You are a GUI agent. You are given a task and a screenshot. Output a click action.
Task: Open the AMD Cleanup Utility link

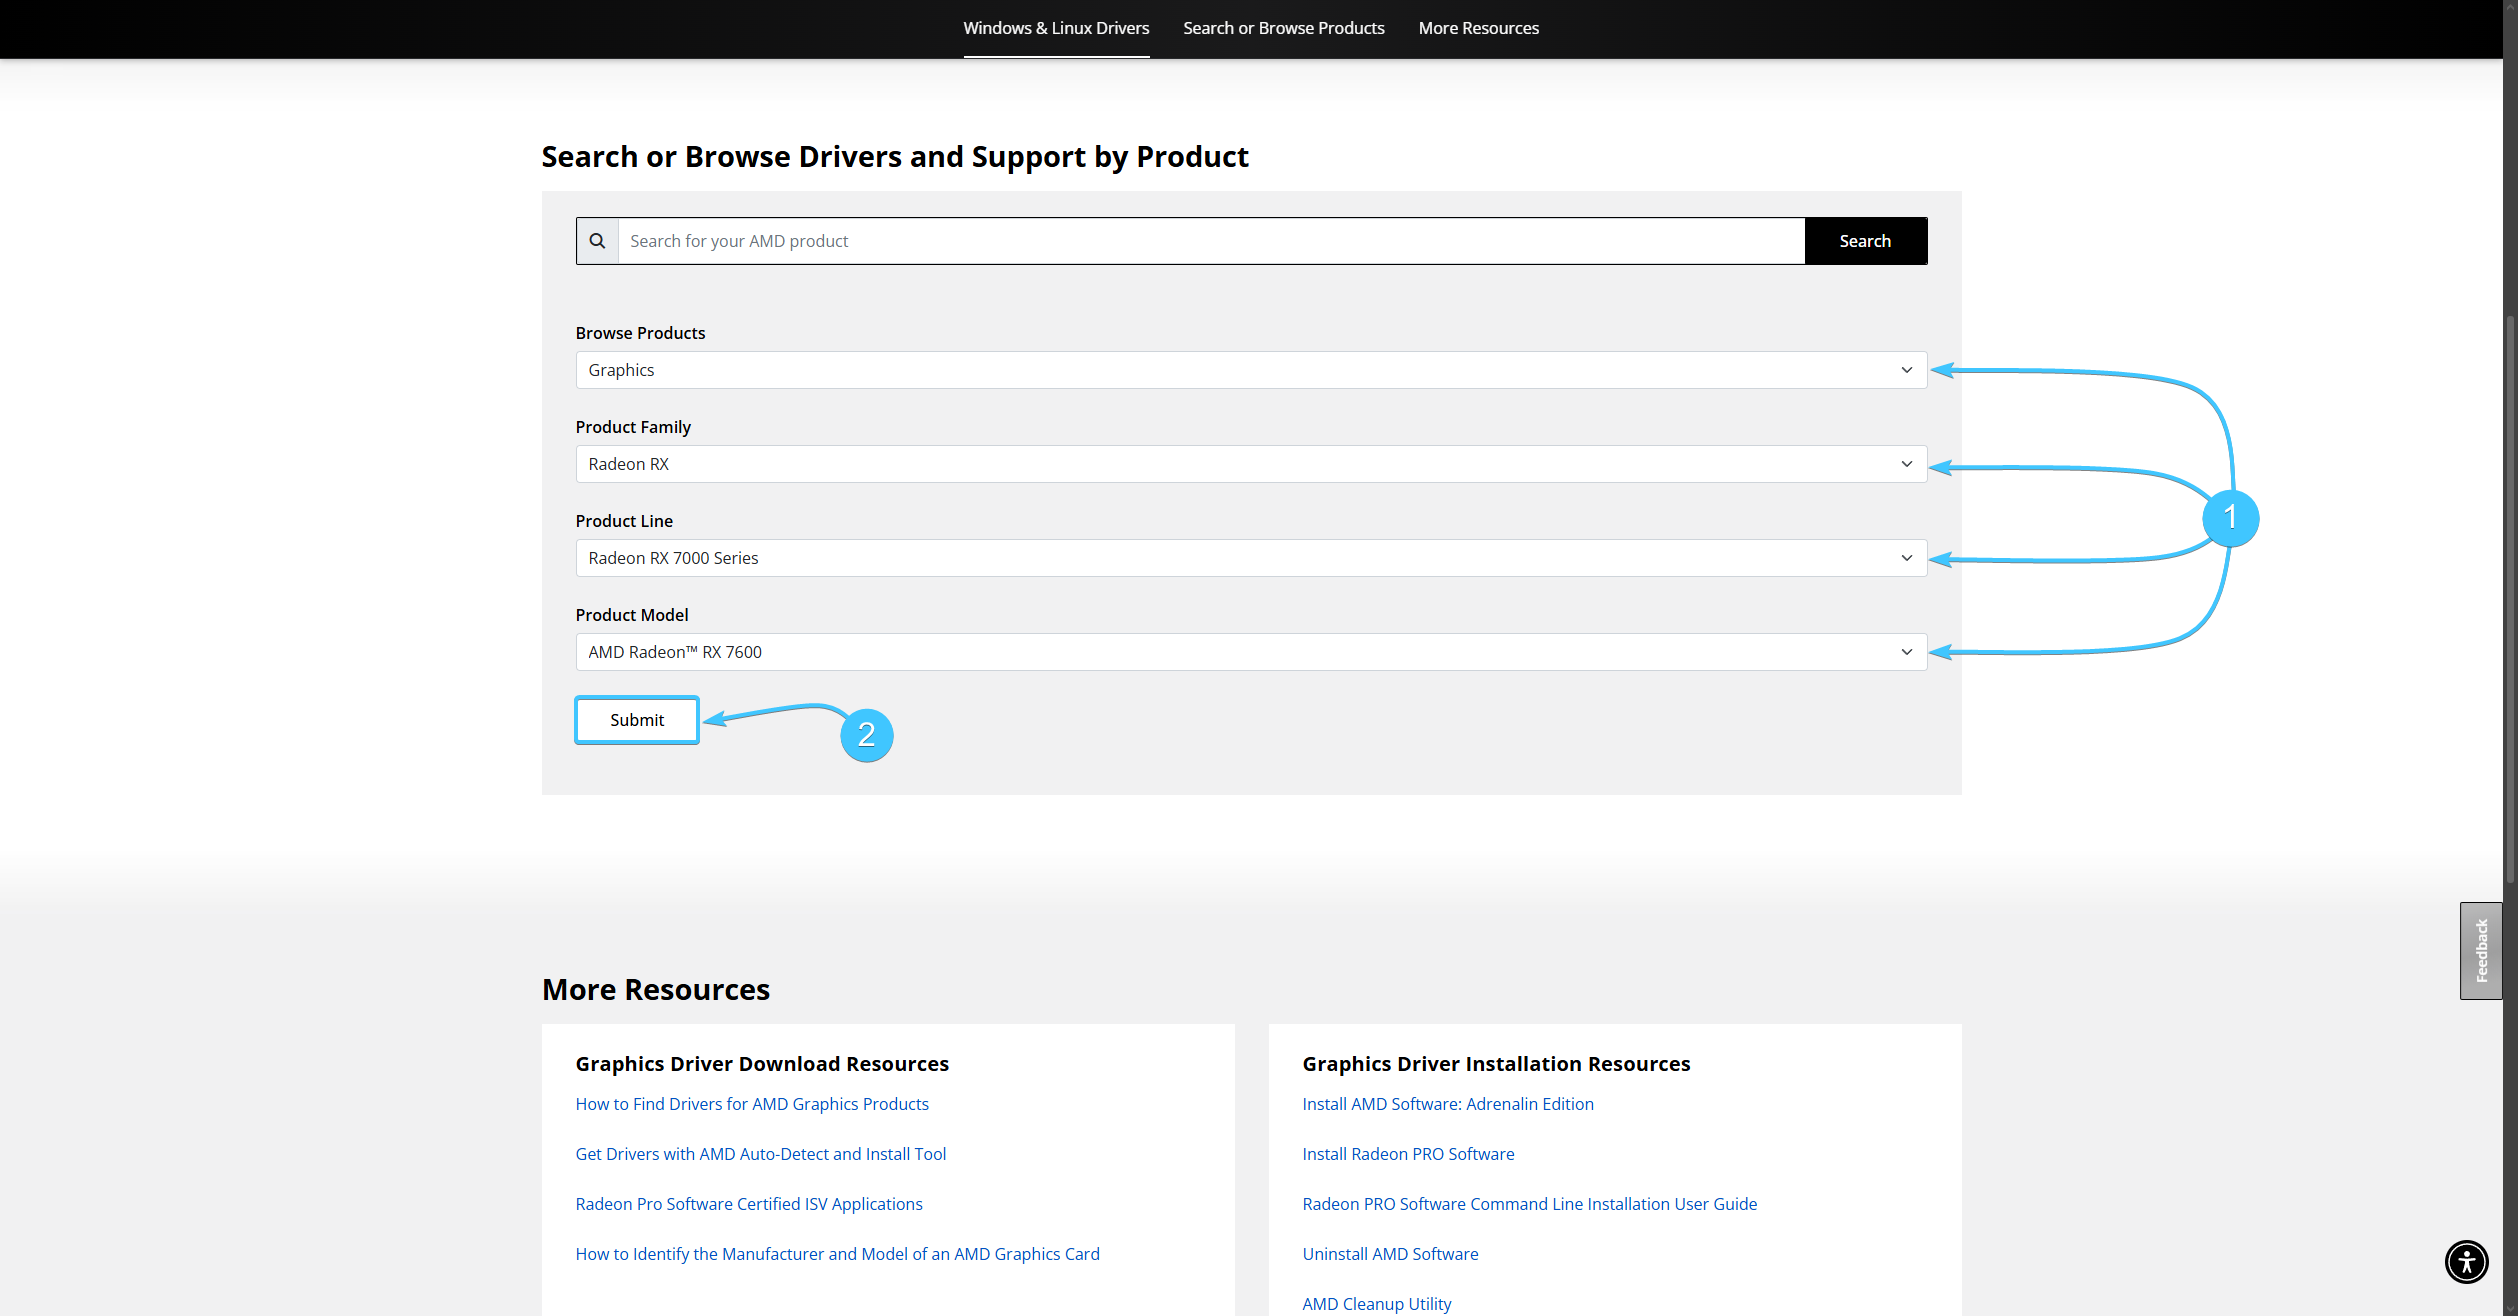[1376, 1304]
